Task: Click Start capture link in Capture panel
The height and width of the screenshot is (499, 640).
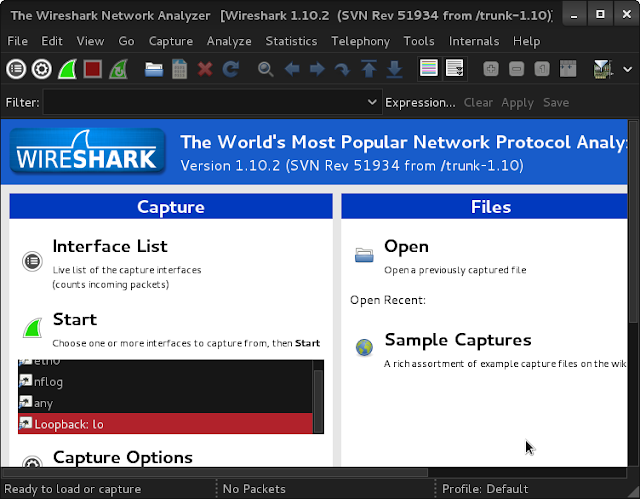Action: click(75, 319)
